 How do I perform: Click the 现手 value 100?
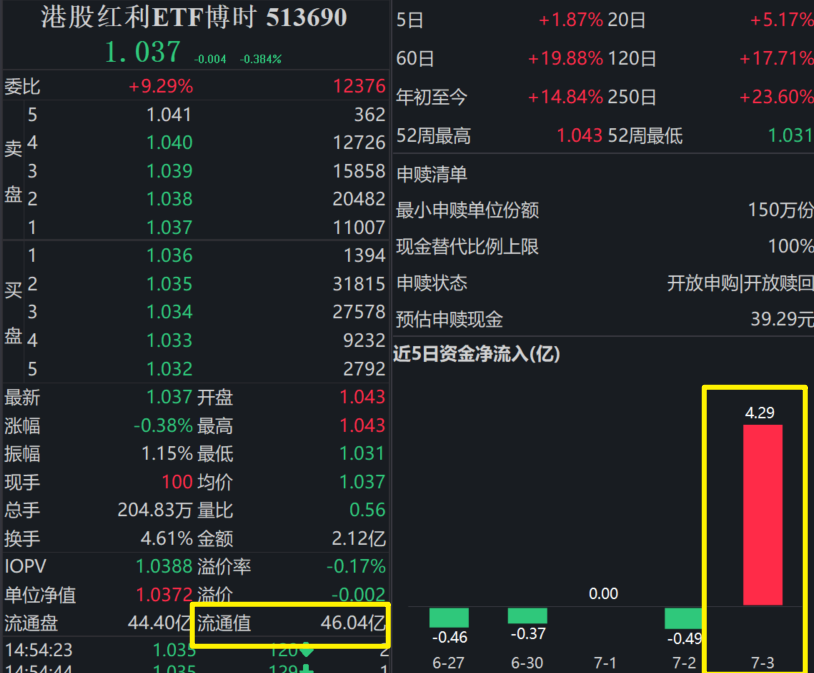tap(177, 482)
